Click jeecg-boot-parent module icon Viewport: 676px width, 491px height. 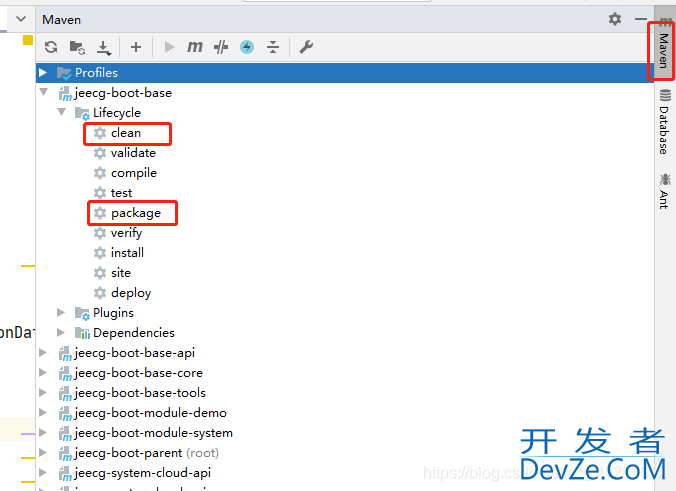[65, 453]
